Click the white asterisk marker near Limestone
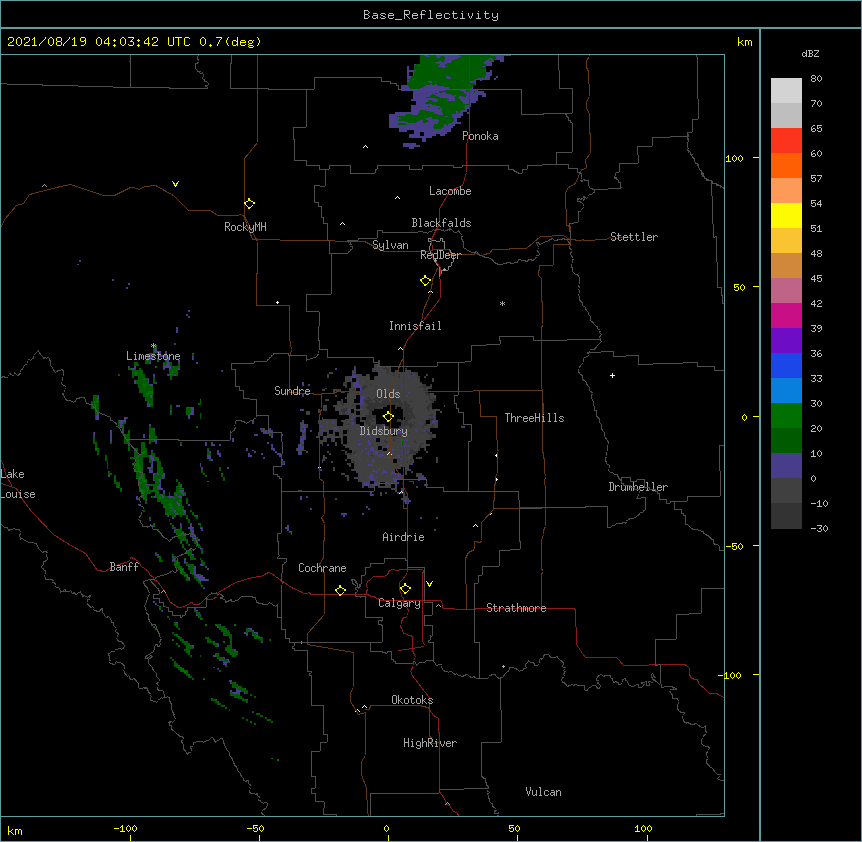This screenshot has width=862, height=842. click(x=153, y=346)
